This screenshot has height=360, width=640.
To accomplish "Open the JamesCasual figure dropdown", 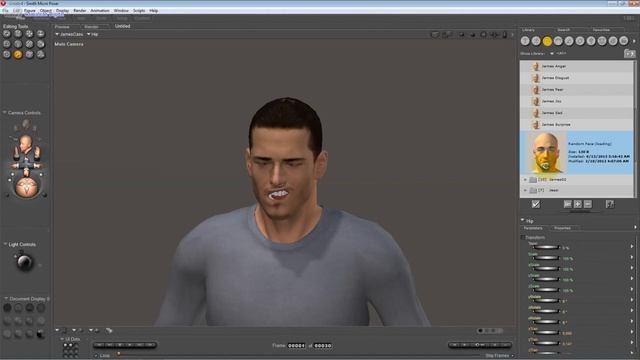I will click(69, 34).
